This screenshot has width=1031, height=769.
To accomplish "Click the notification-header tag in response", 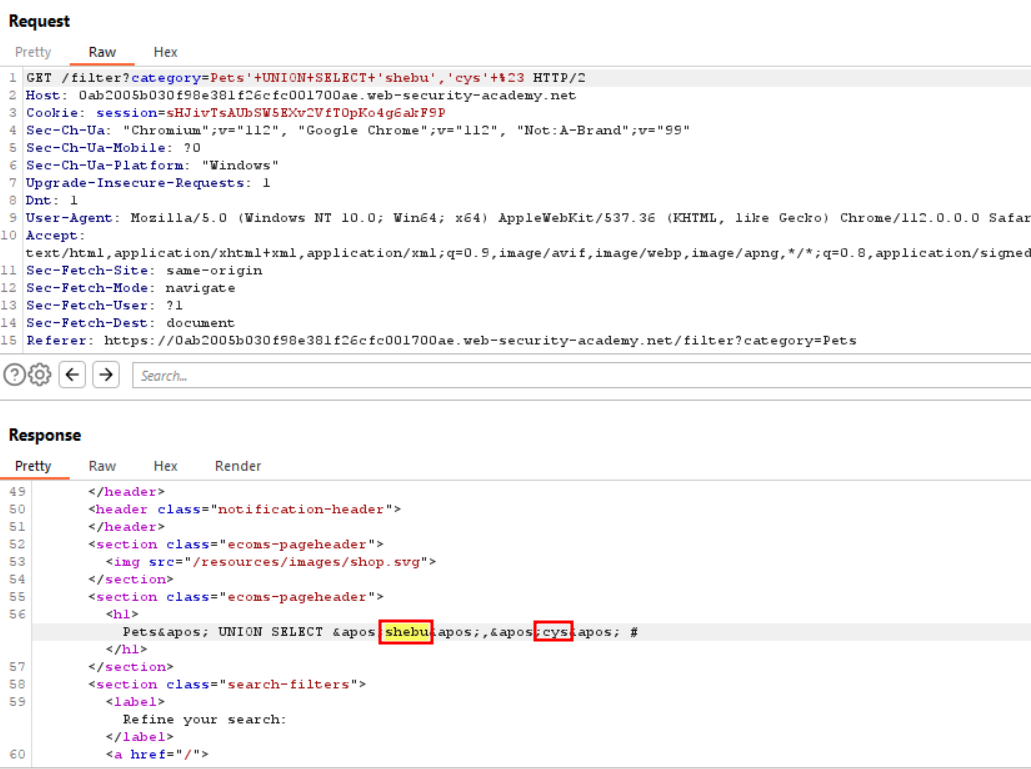I will (245, 509).
